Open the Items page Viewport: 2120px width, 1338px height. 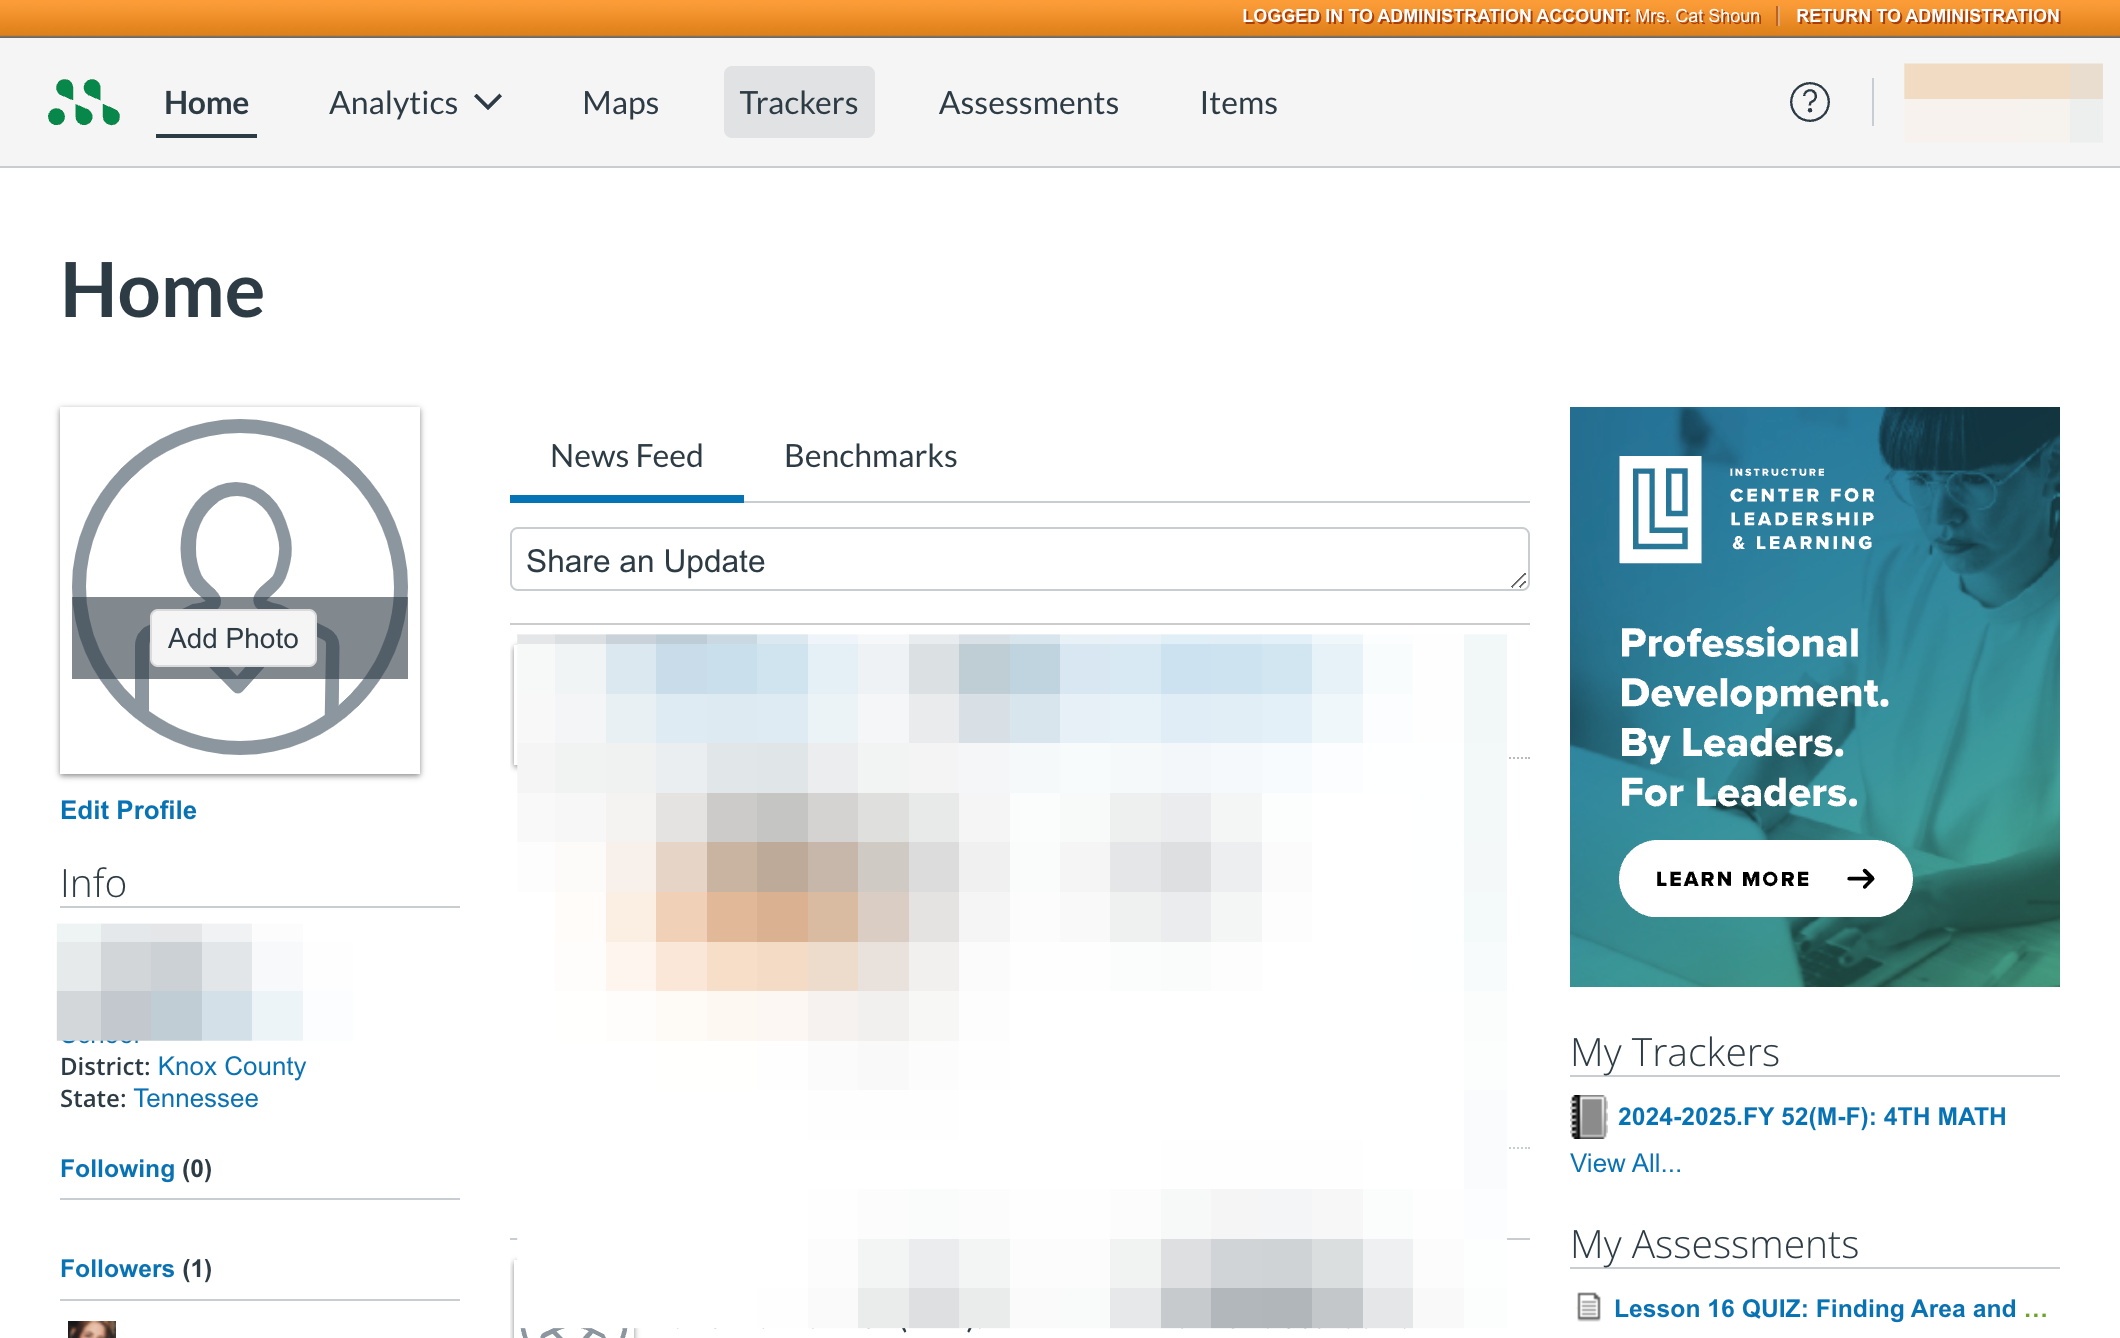coord(1238,102)
